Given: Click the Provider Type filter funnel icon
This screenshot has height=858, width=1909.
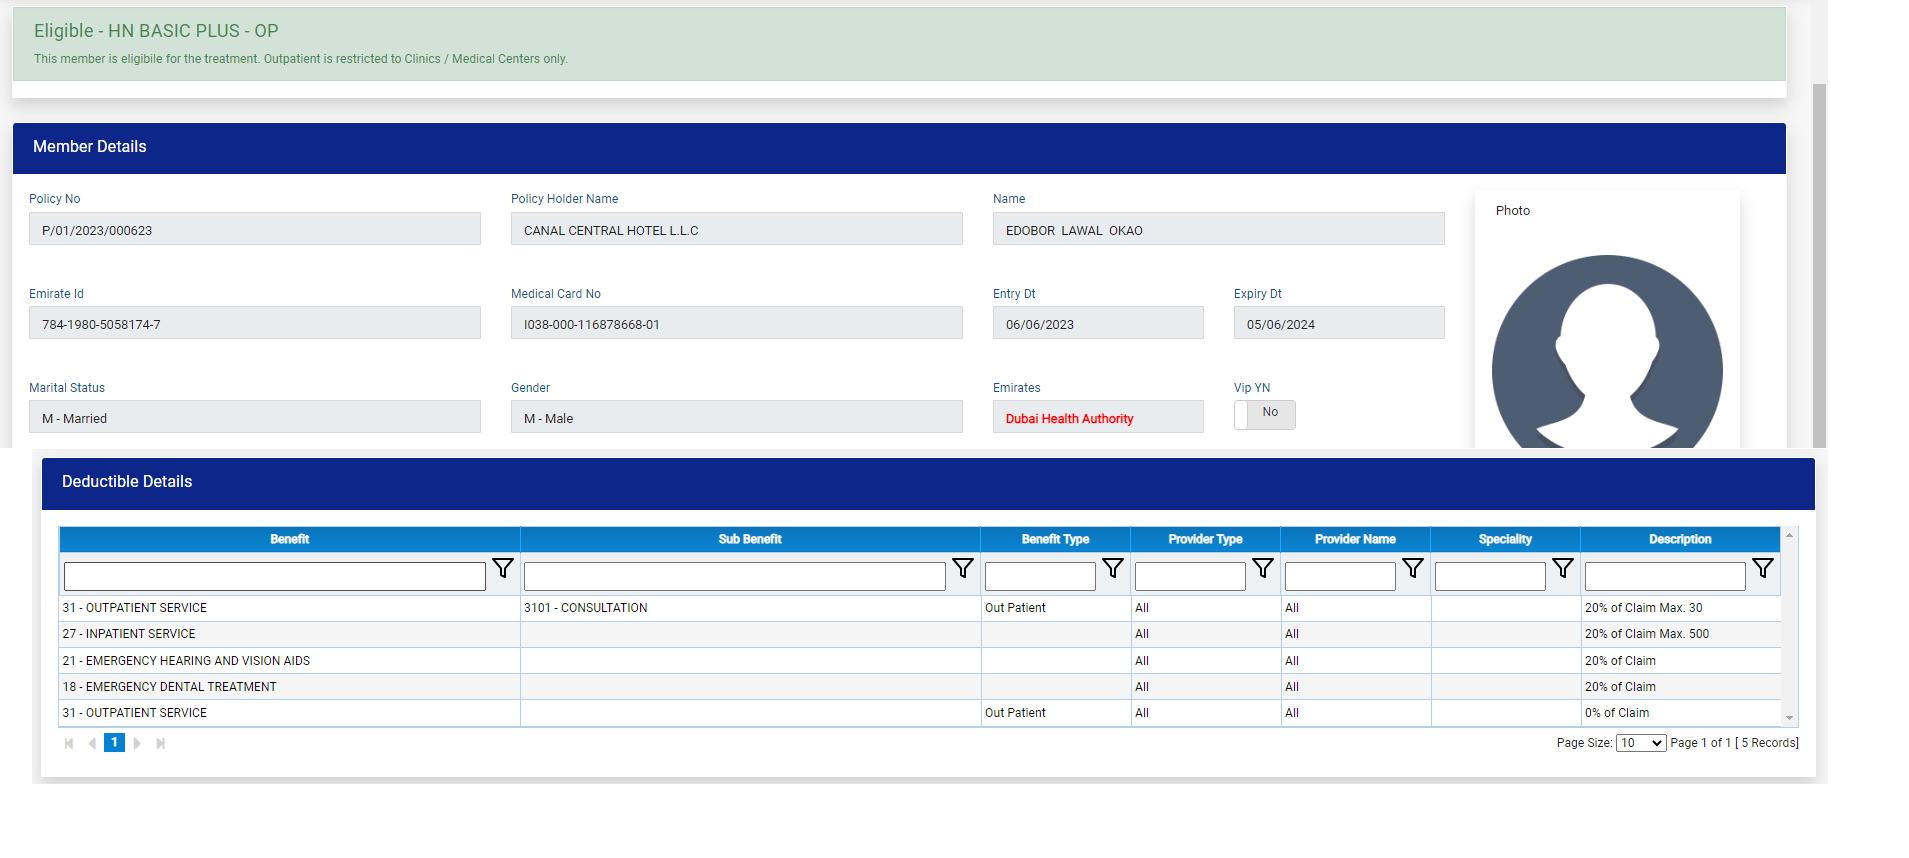Looking at the screenshot, I should [x=1263, y=569].
